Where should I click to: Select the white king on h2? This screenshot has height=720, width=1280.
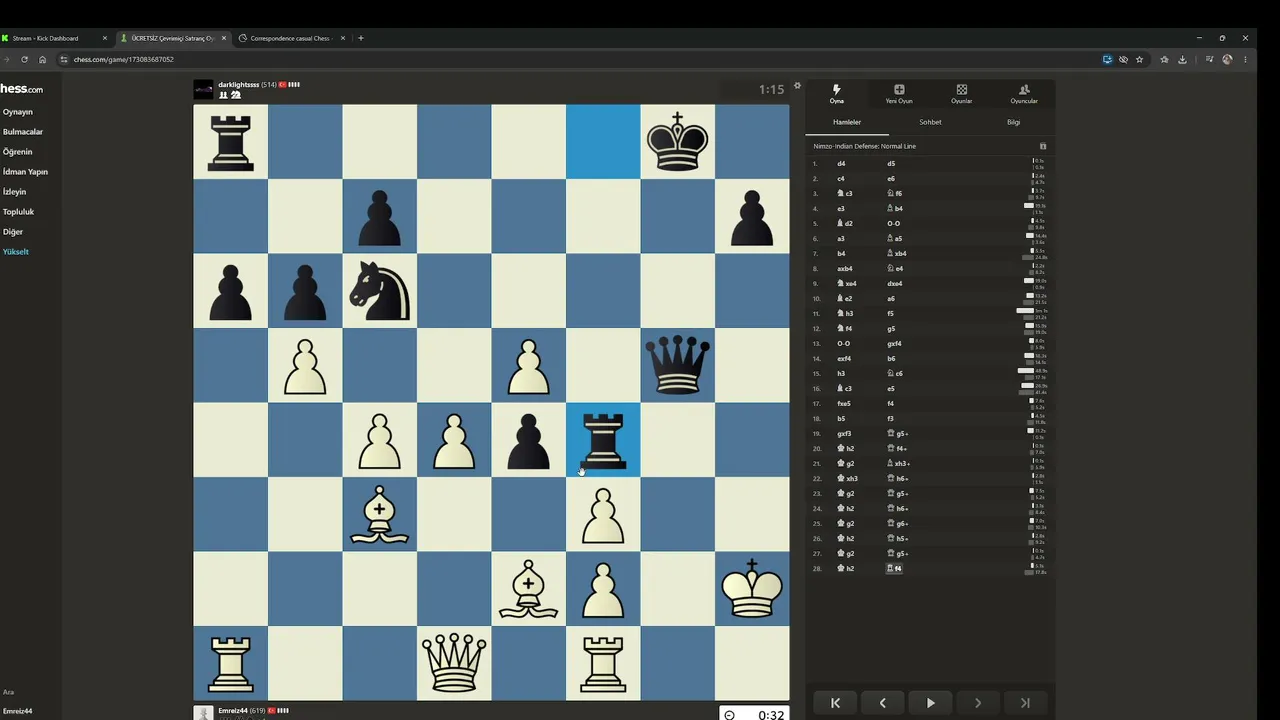point(752,589)
